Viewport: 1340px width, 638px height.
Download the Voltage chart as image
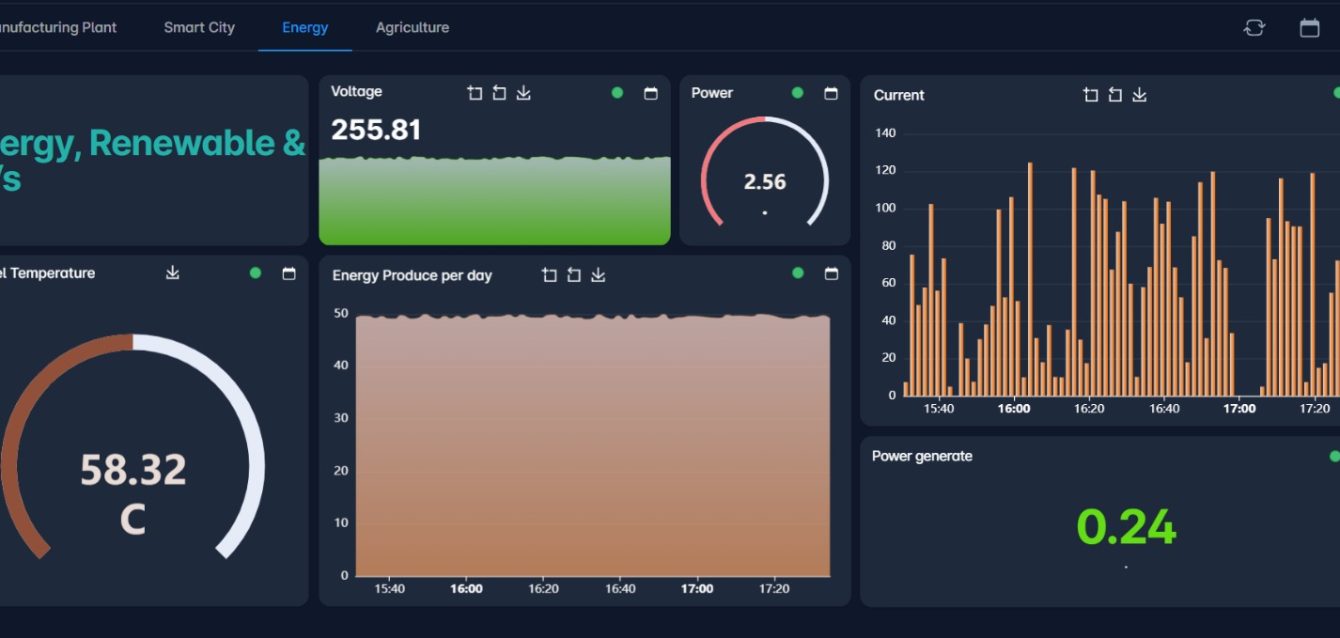(523, 93)
